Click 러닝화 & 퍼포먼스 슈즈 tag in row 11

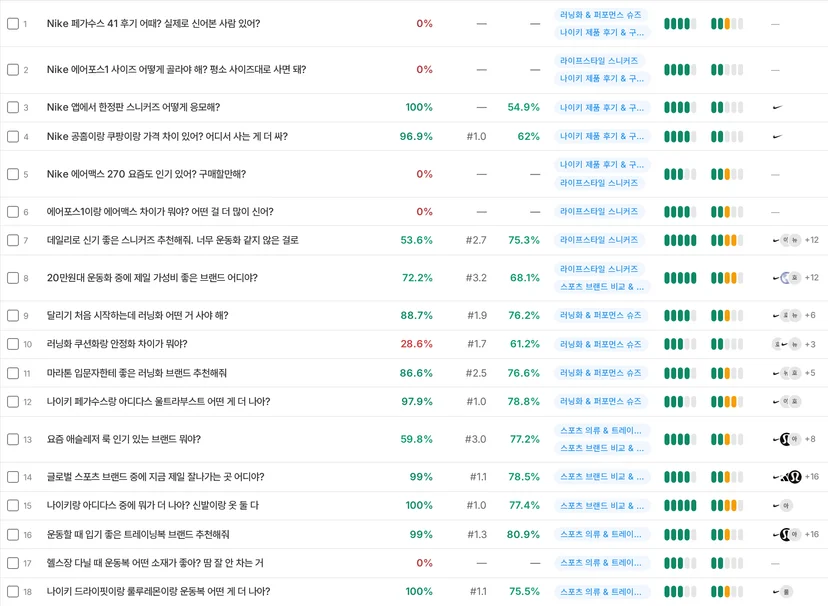(x=601, y=373)
